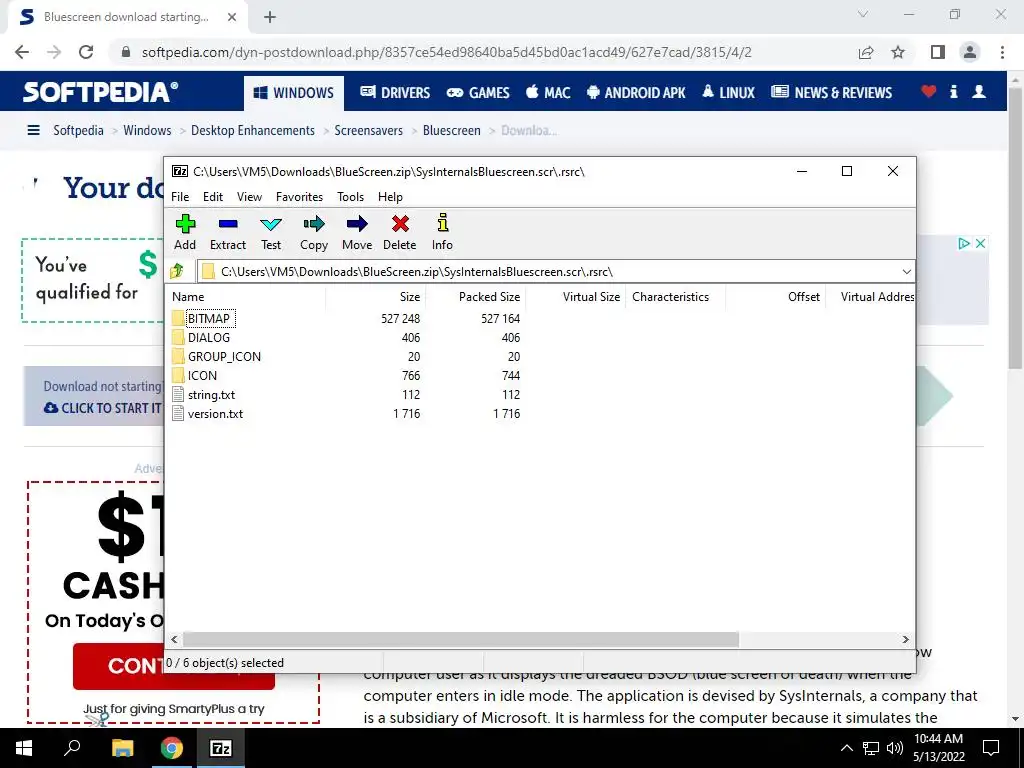Open Softpedia GAMES section
Screen dimensions: 1024x768
coord(478,93)
